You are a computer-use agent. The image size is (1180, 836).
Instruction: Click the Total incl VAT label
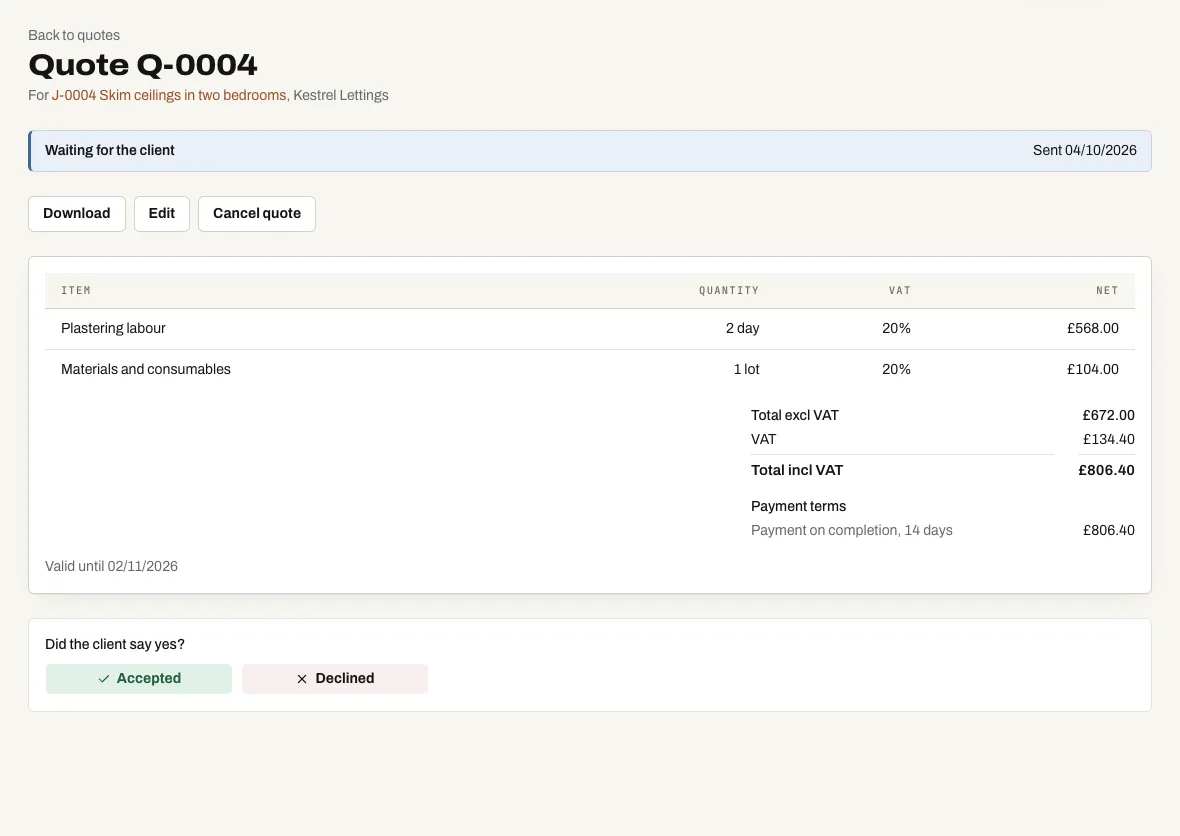point(797,470)
